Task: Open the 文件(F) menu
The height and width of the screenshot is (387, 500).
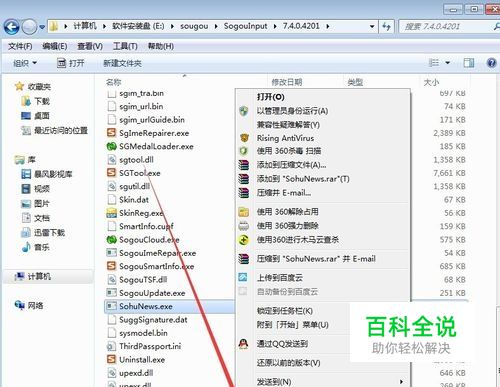Action: [20, 46]
